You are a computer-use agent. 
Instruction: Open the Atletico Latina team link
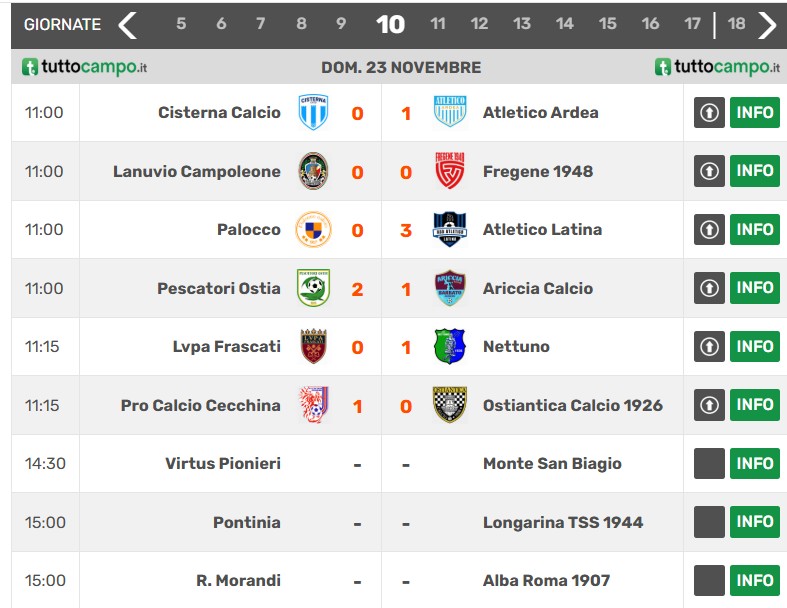[x=542, y=230]
